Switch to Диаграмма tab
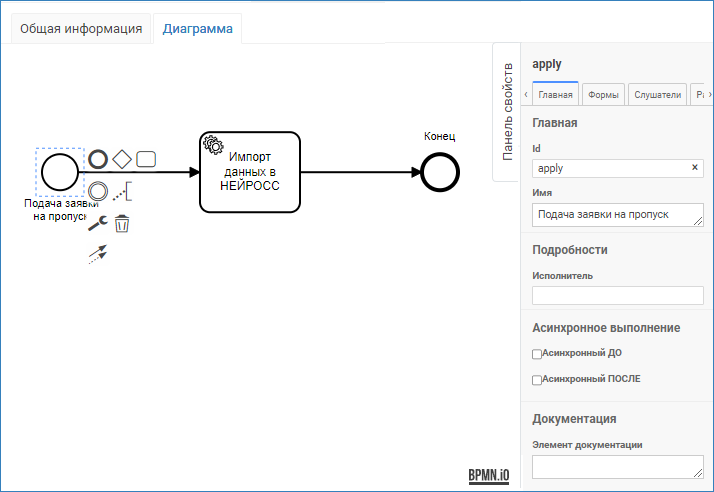714x492 pixels. tap(198, 29)
